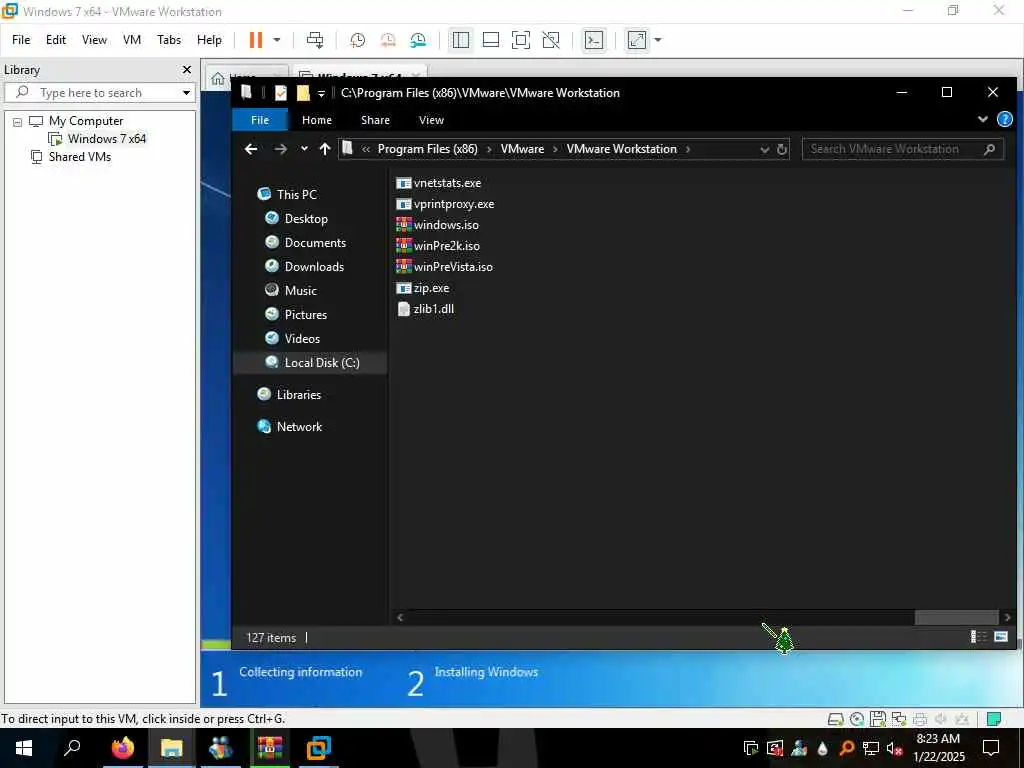Select zip.exe file
This screenshot has height=768, width=1024.
tap(423, 288)
